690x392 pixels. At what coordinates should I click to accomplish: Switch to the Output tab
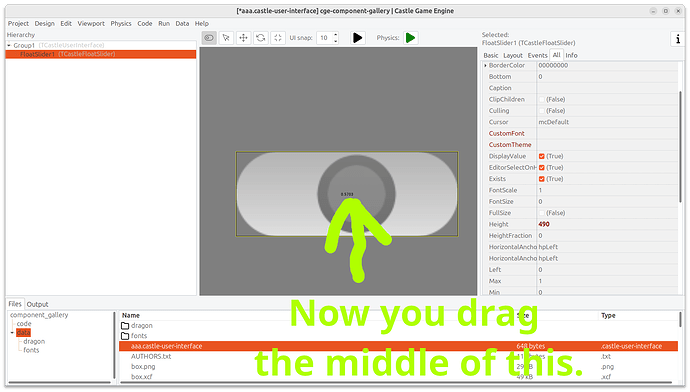[x=37, y=304]
